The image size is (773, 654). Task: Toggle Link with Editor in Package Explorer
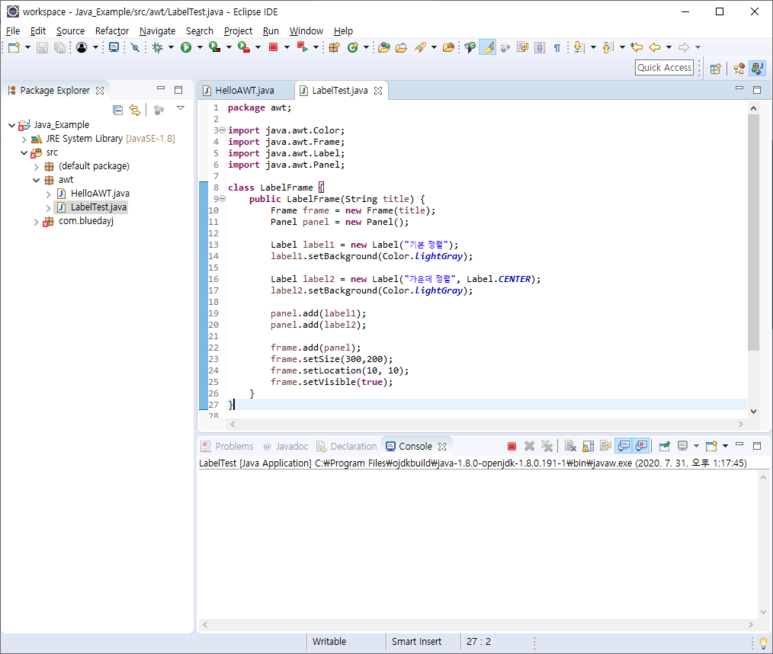coord(135,109)
